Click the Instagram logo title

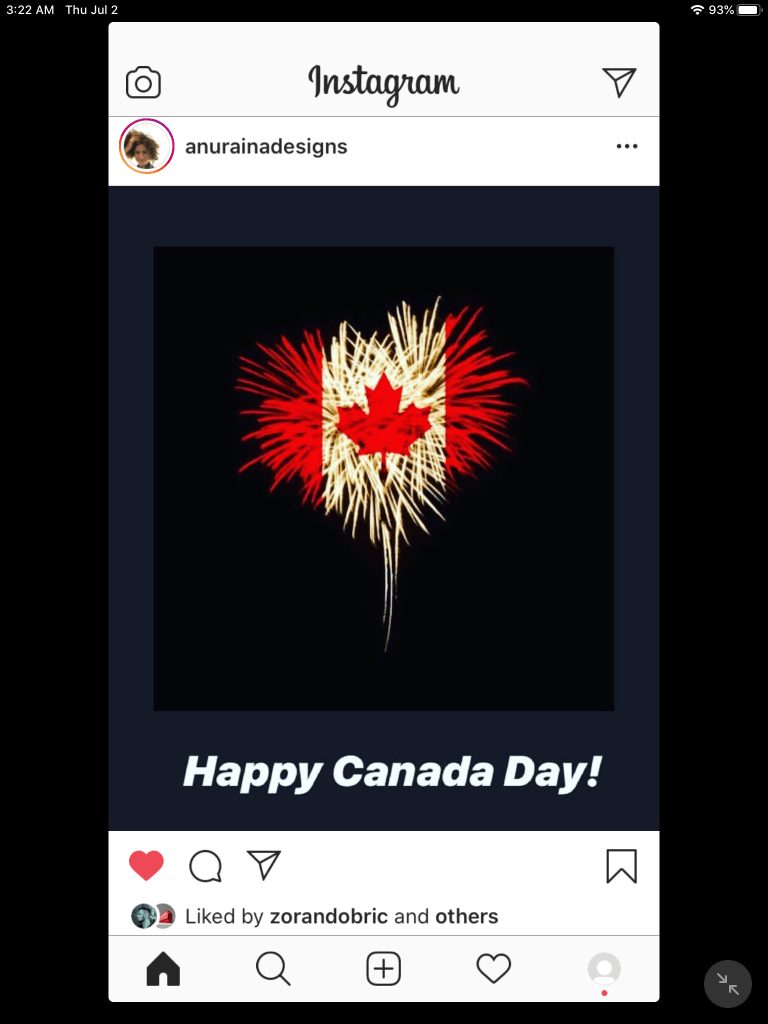pyautogui.click(x=384, y=84)
